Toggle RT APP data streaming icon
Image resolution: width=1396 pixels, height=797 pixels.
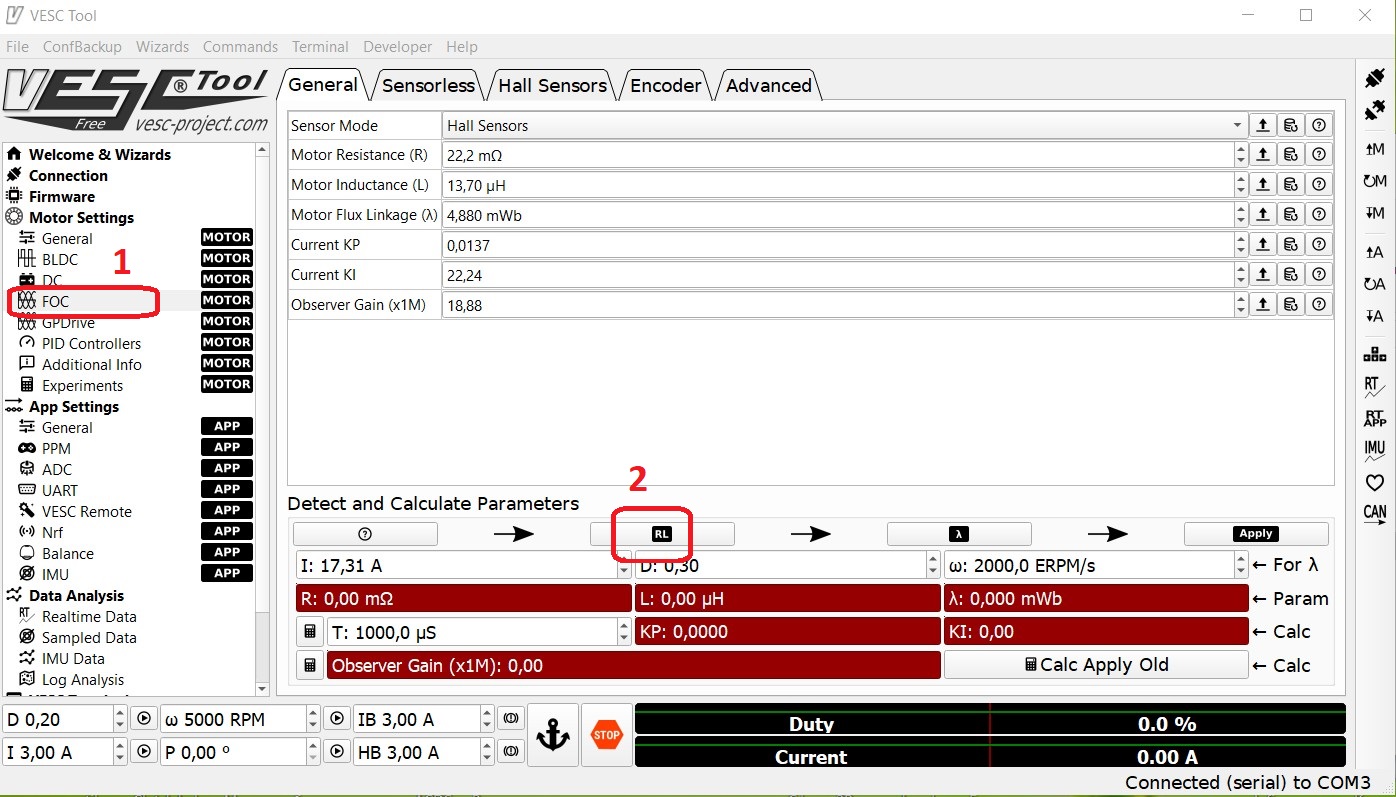click(1375, 418)
